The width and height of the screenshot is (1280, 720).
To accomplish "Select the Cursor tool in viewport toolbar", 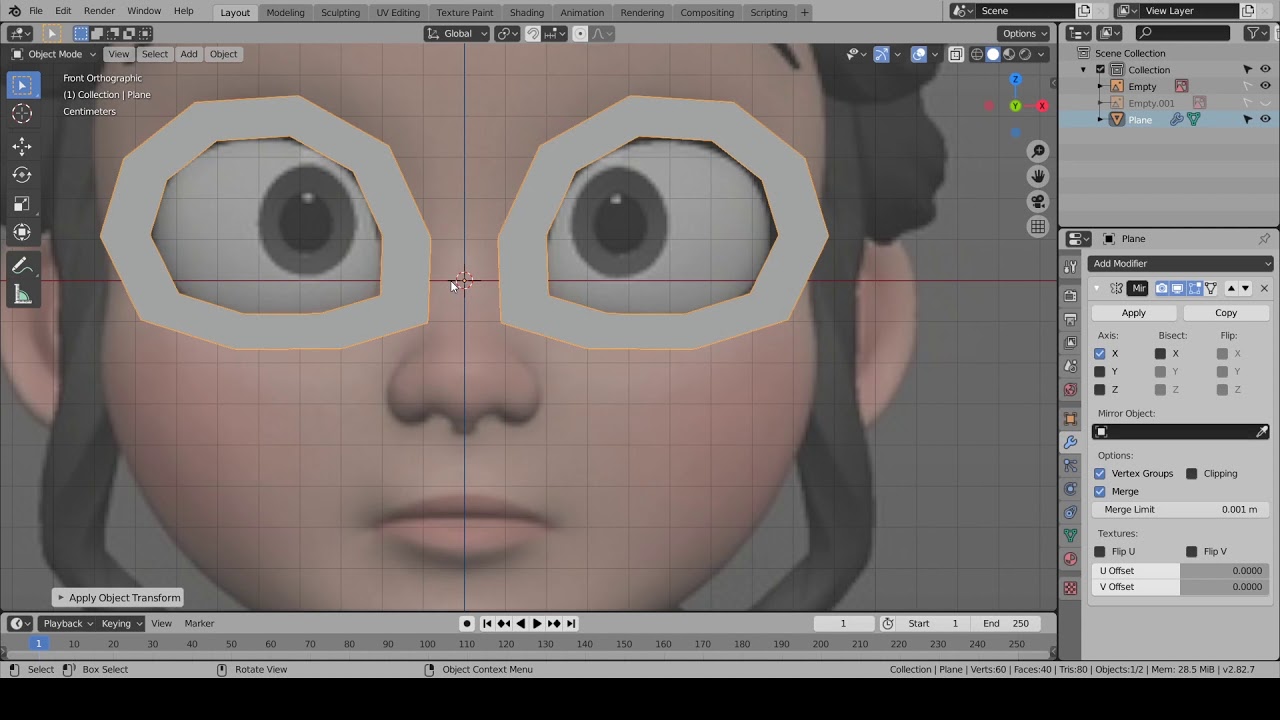I will pos(22,114).
